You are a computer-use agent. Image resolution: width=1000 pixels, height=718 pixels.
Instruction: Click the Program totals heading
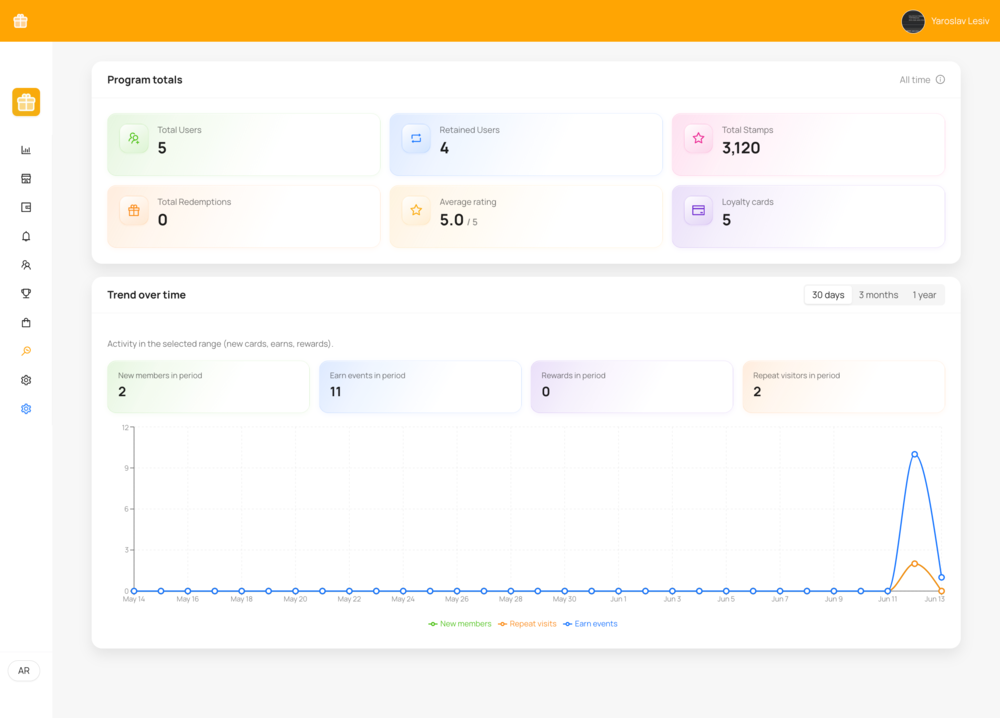coord(145,80)
